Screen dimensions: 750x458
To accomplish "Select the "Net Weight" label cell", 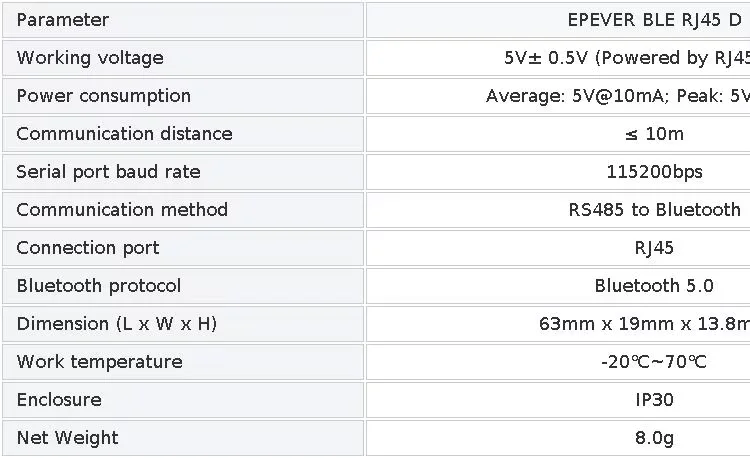I will [67, 438].
